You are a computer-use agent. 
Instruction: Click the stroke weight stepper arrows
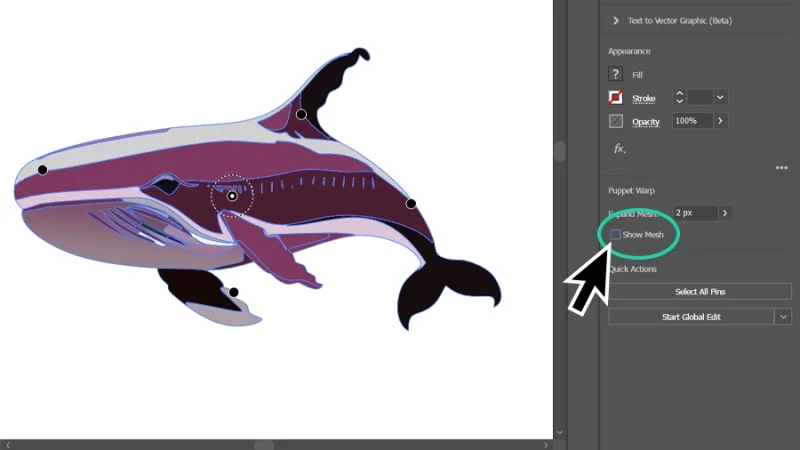click(x=680, y=97)
